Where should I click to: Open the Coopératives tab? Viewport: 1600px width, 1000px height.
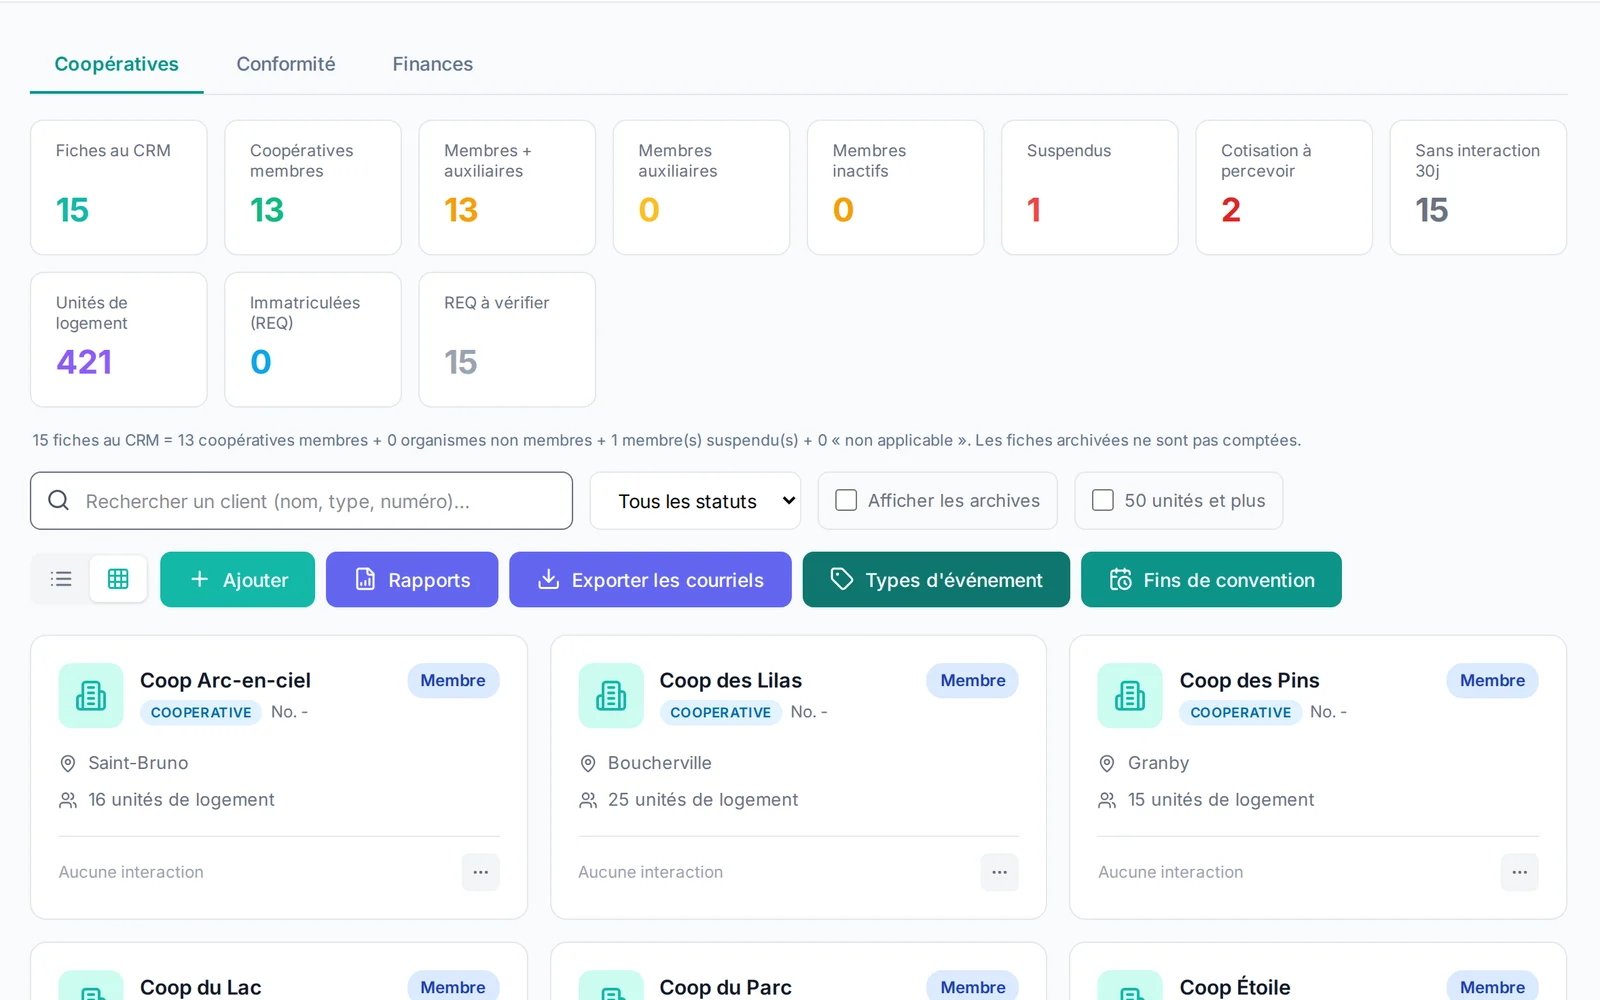[116, 64]
